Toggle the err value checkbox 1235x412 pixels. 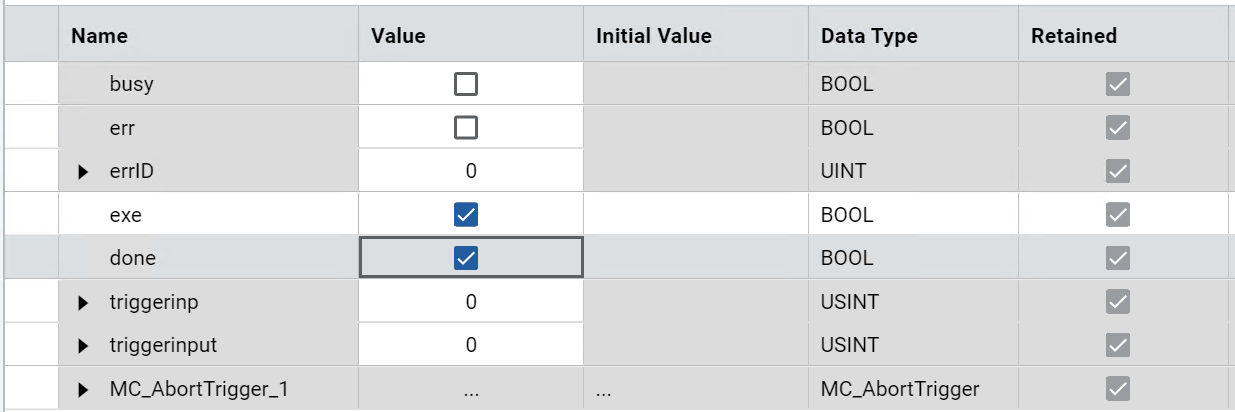tap(466, 128)
